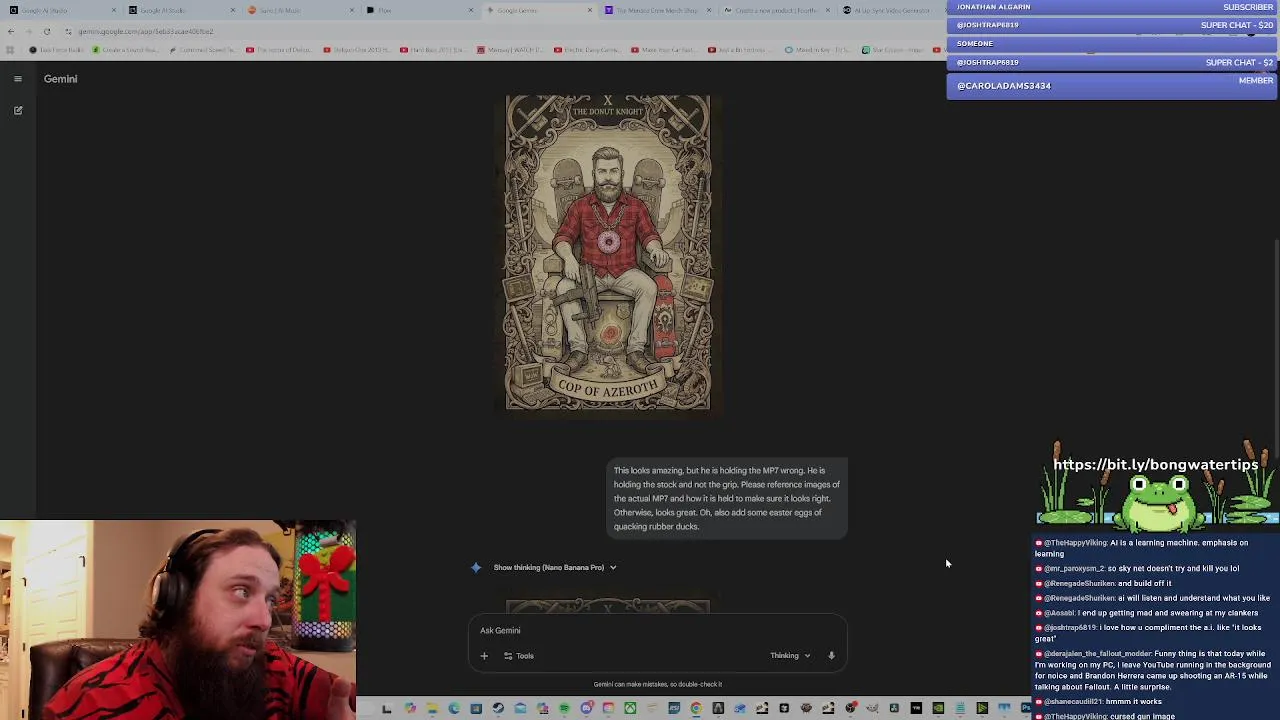Viewport: 1280px width, 720px height.
Task: Click the plus icon to add files
Action: coord(484,656)
